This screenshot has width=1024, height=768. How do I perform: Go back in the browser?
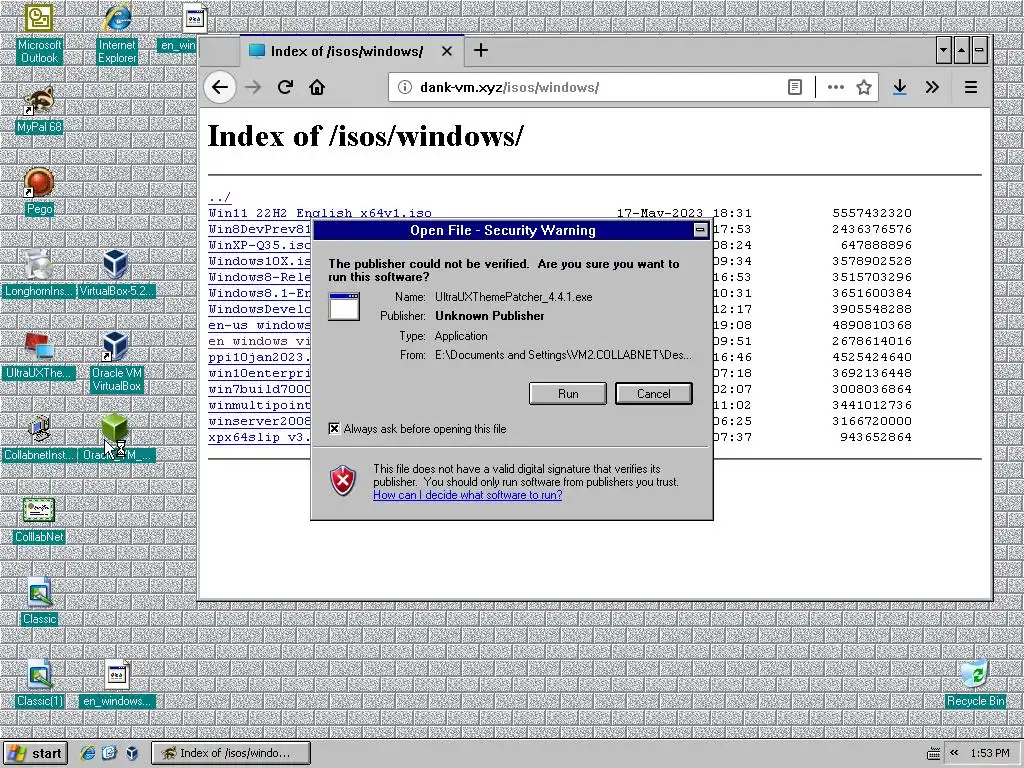click(220, 87)
